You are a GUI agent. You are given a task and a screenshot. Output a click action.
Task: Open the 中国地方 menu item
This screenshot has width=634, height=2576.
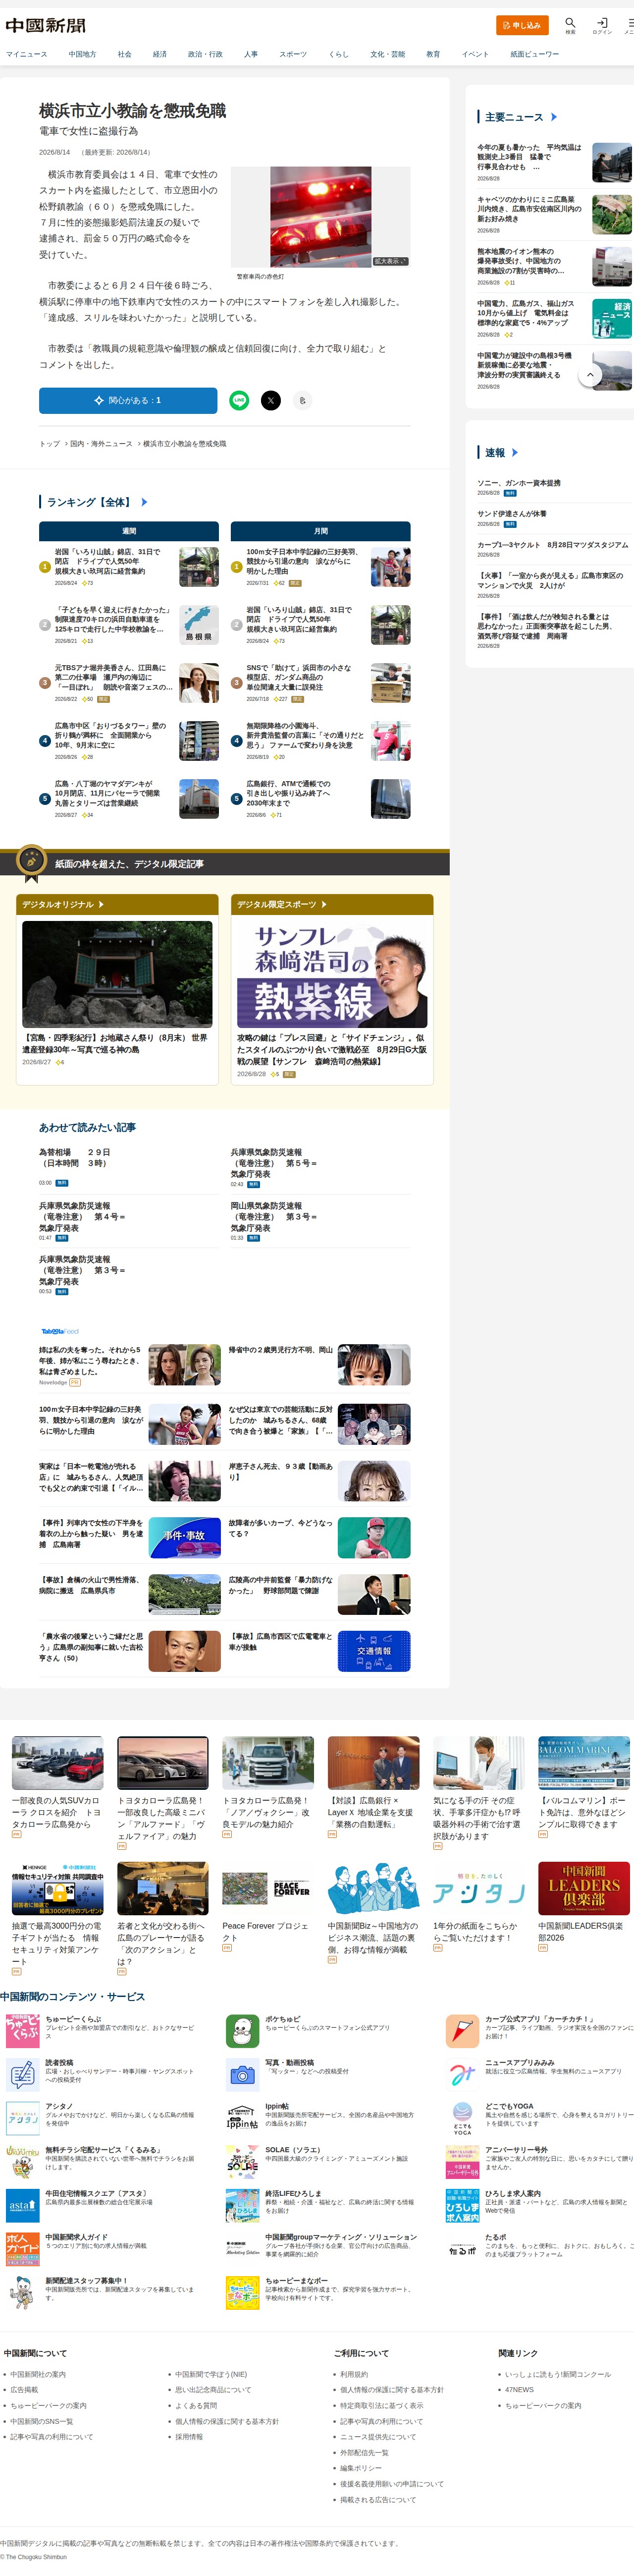coord(82,54)
